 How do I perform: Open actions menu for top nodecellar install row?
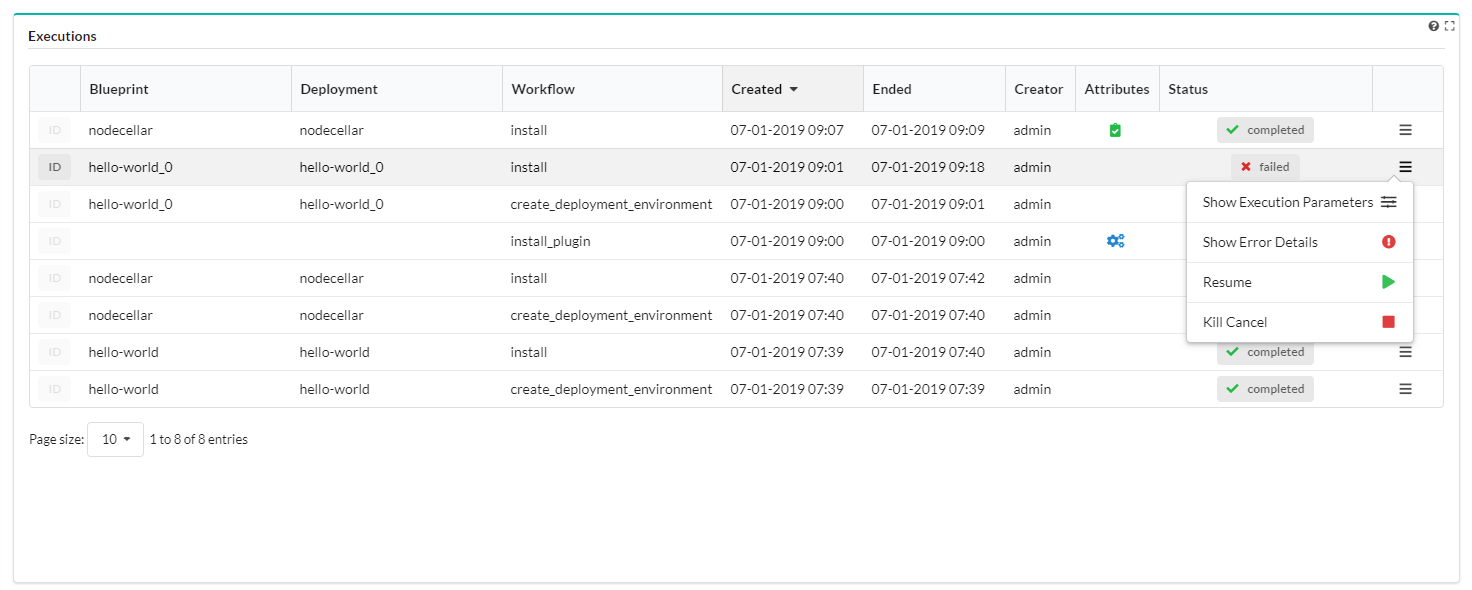pyautogui.click(x=1405, y=130)
